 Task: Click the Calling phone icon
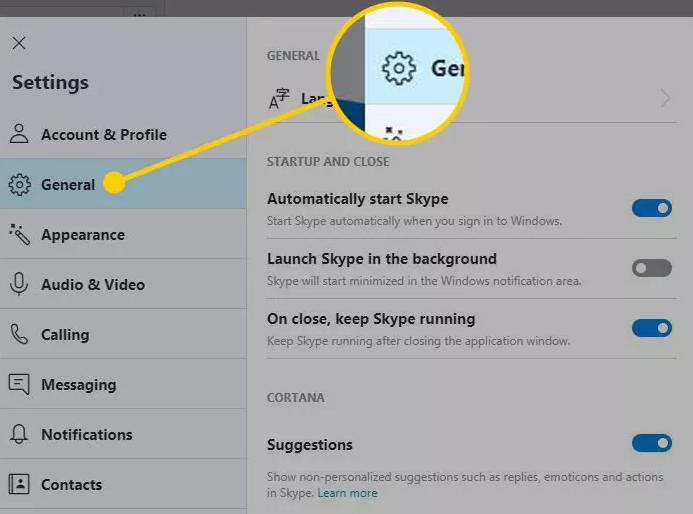(19, 334)
